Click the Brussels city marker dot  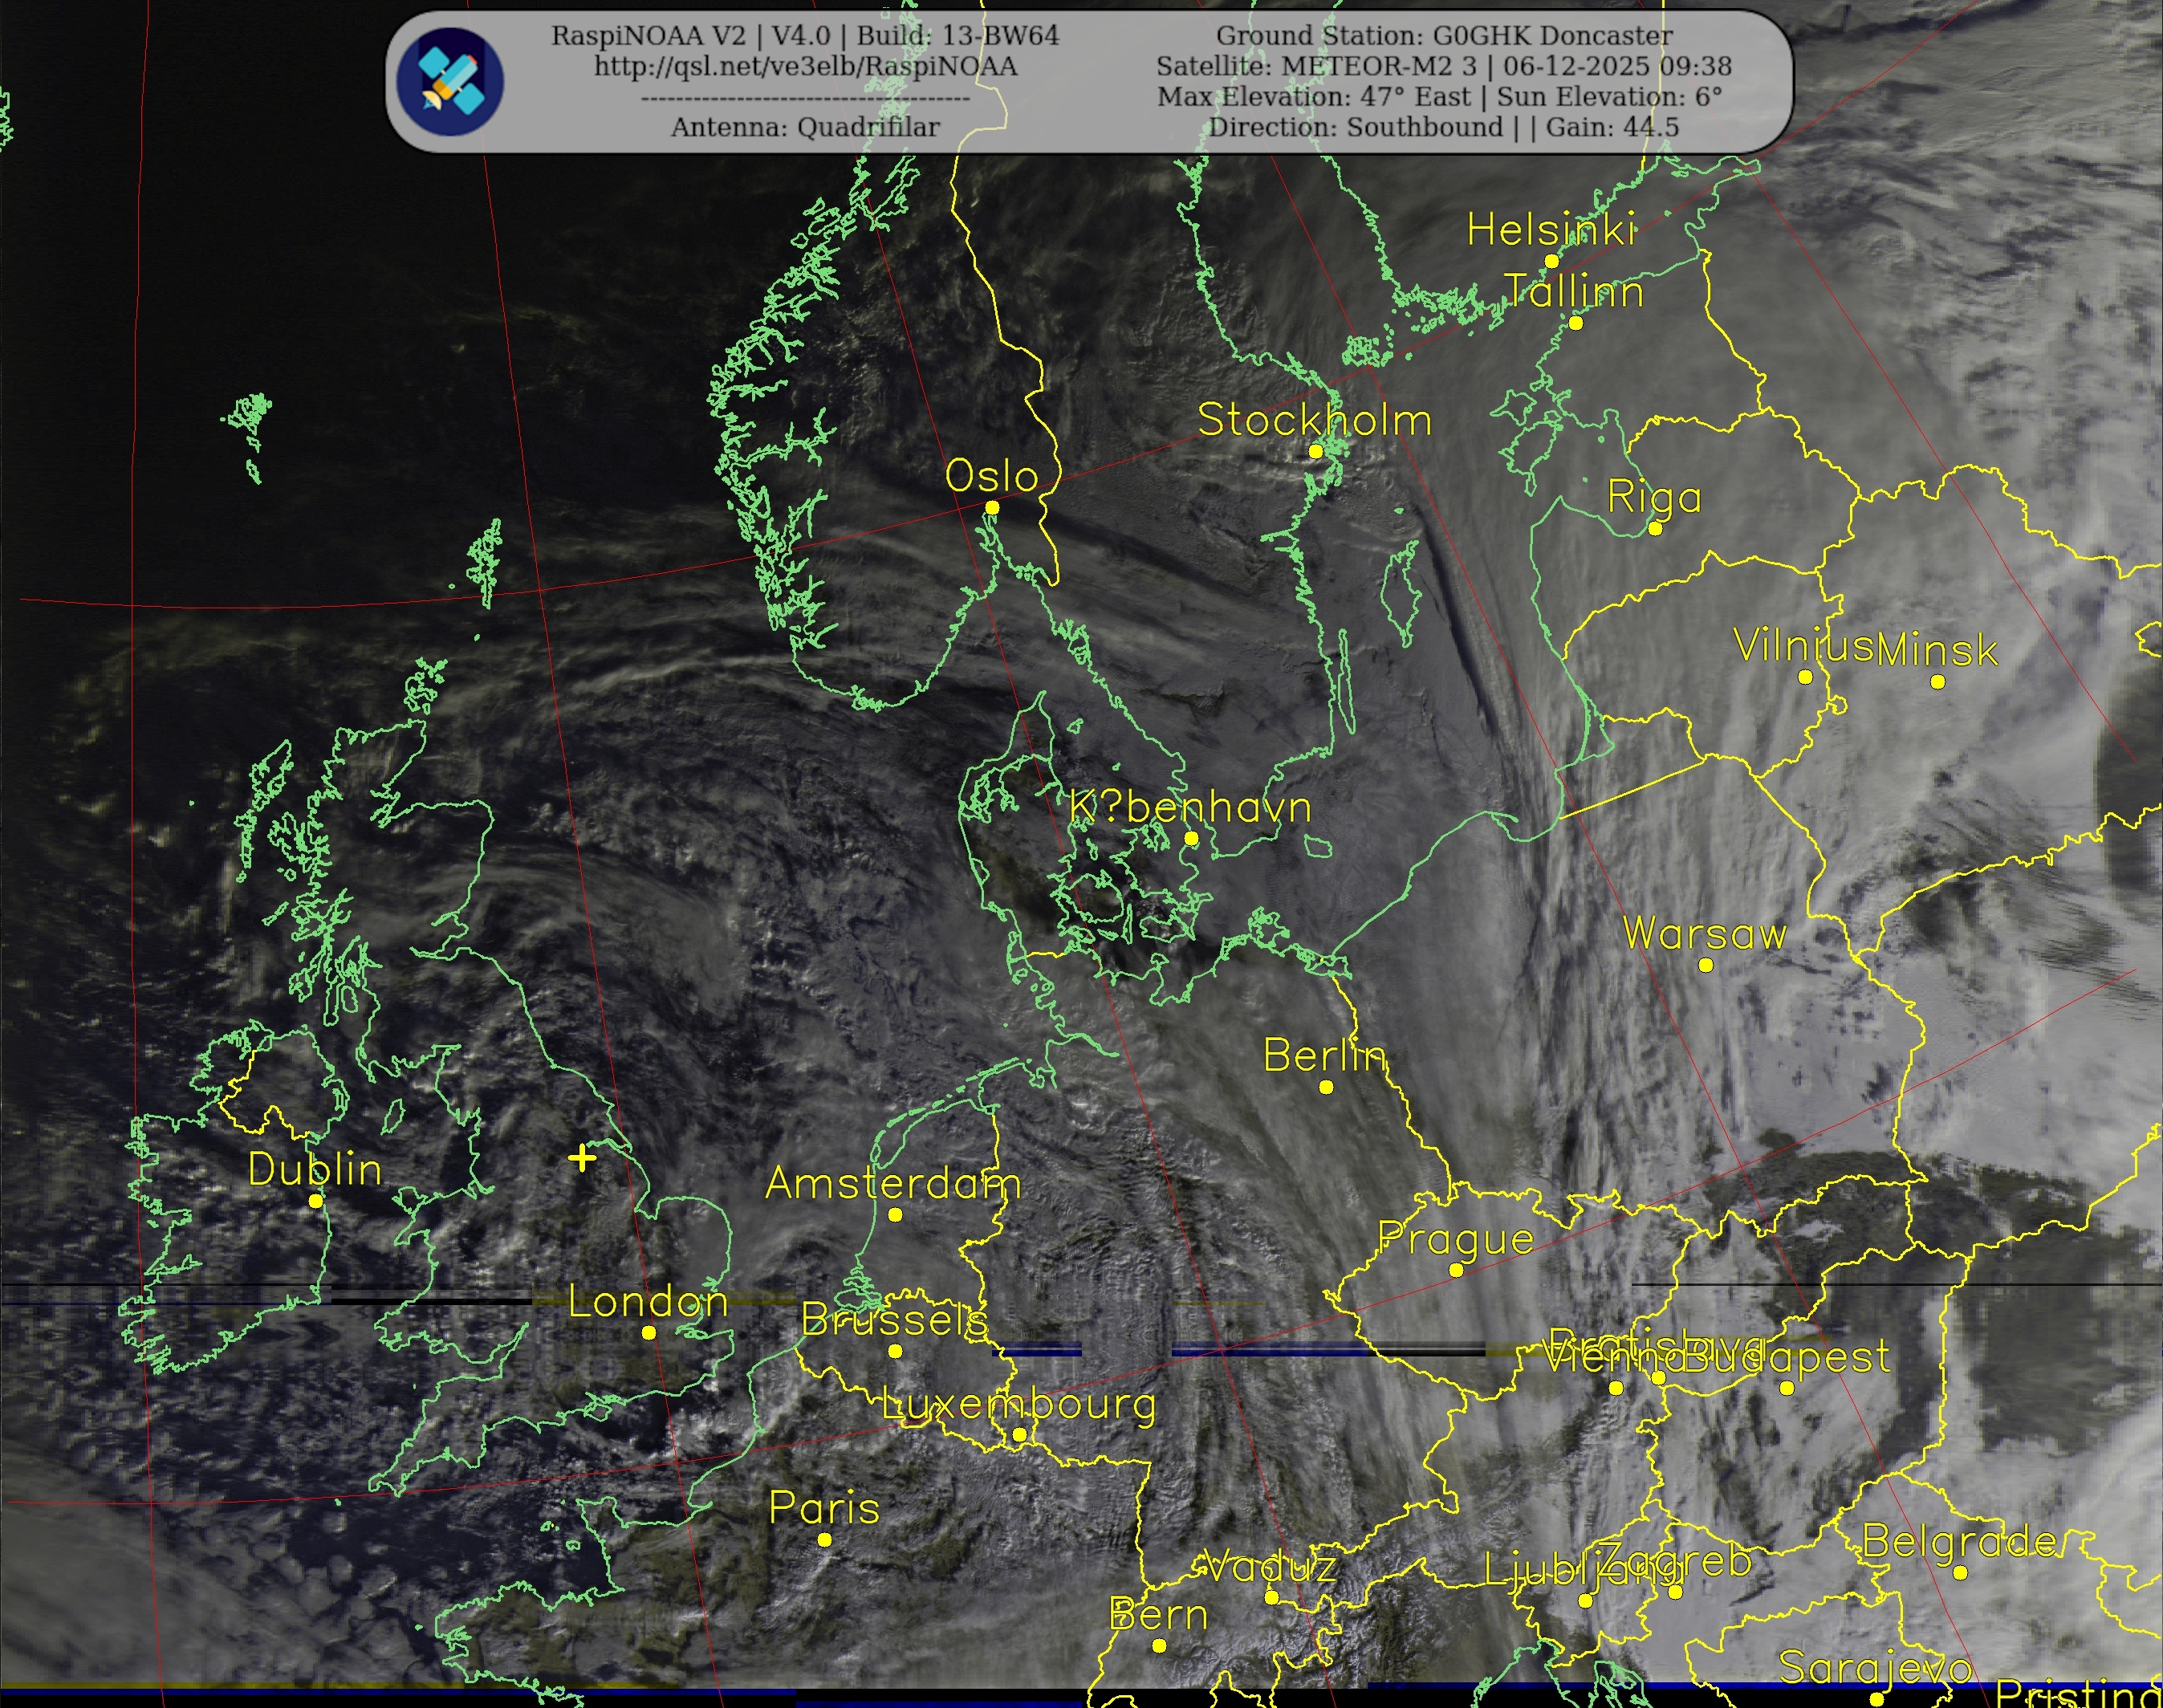pos(896,1351)
